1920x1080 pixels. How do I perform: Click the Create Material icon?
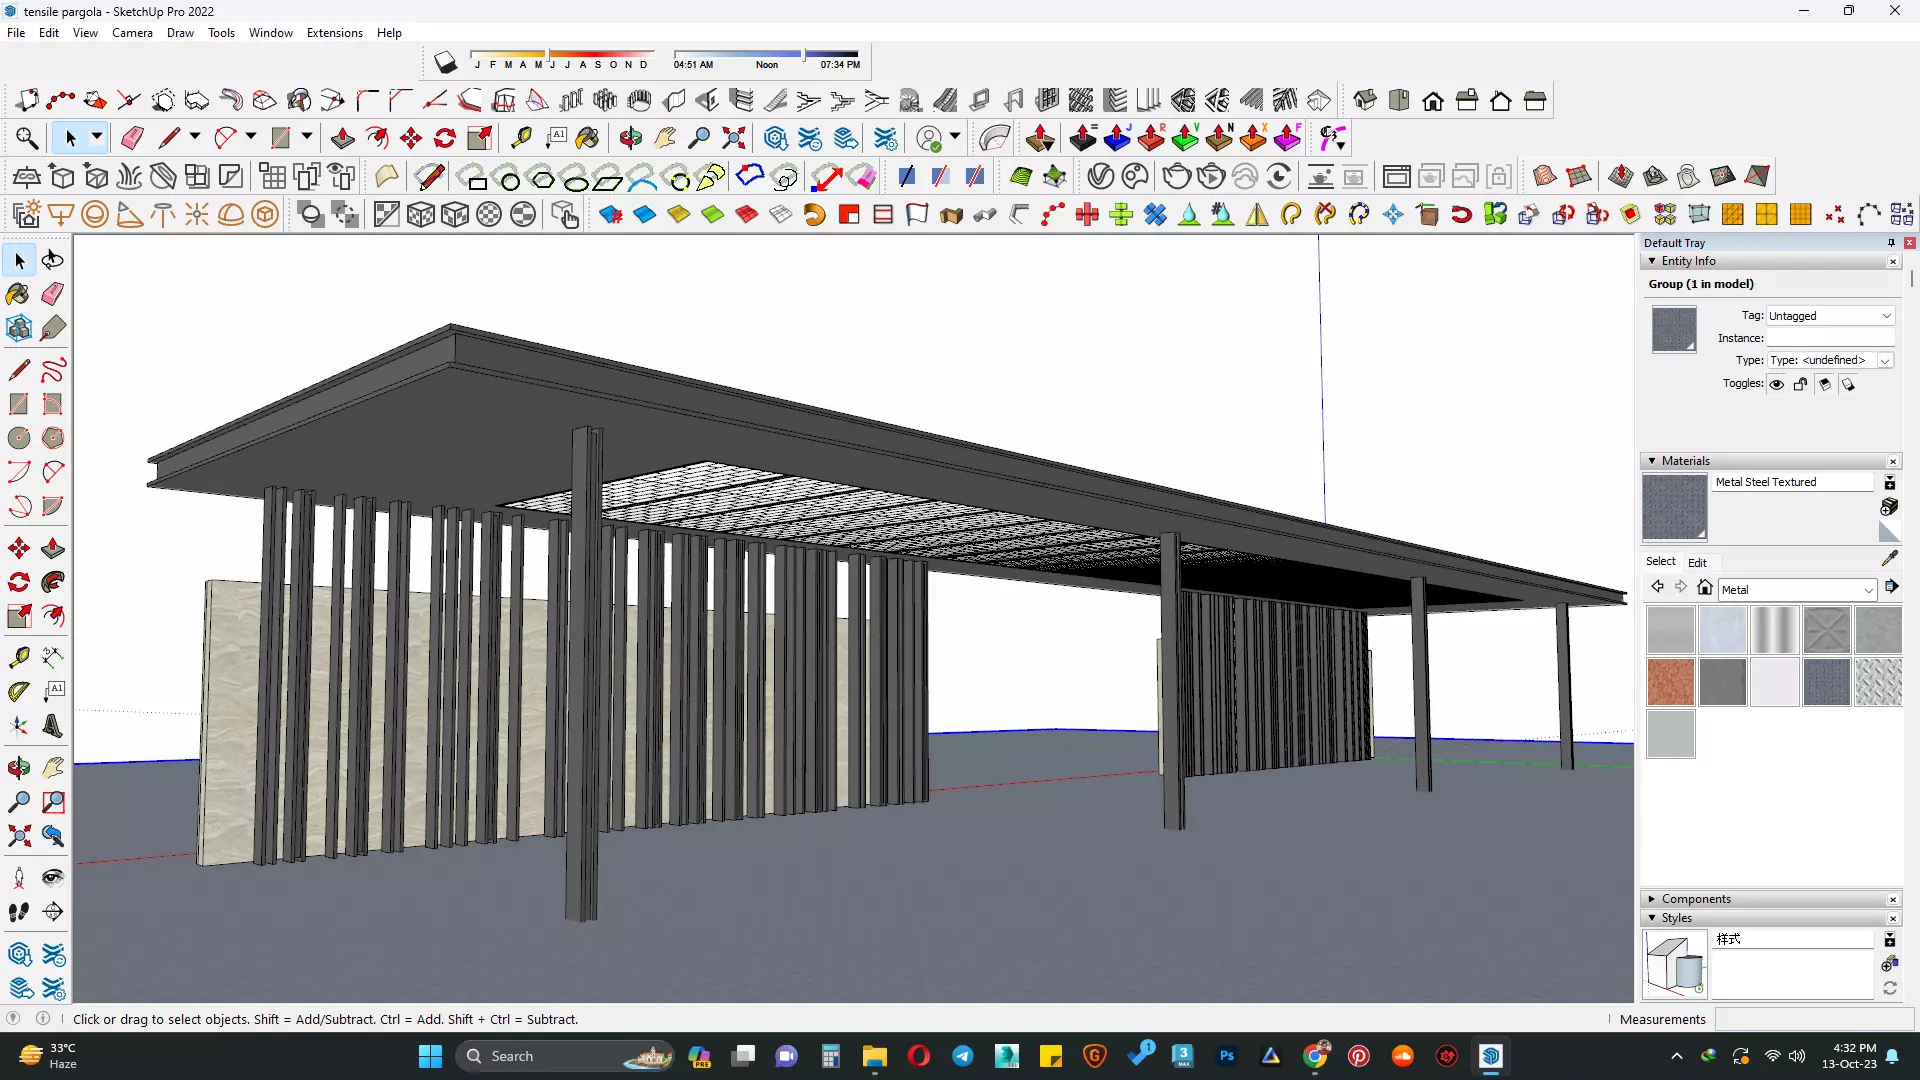(x=1889, y=507)
